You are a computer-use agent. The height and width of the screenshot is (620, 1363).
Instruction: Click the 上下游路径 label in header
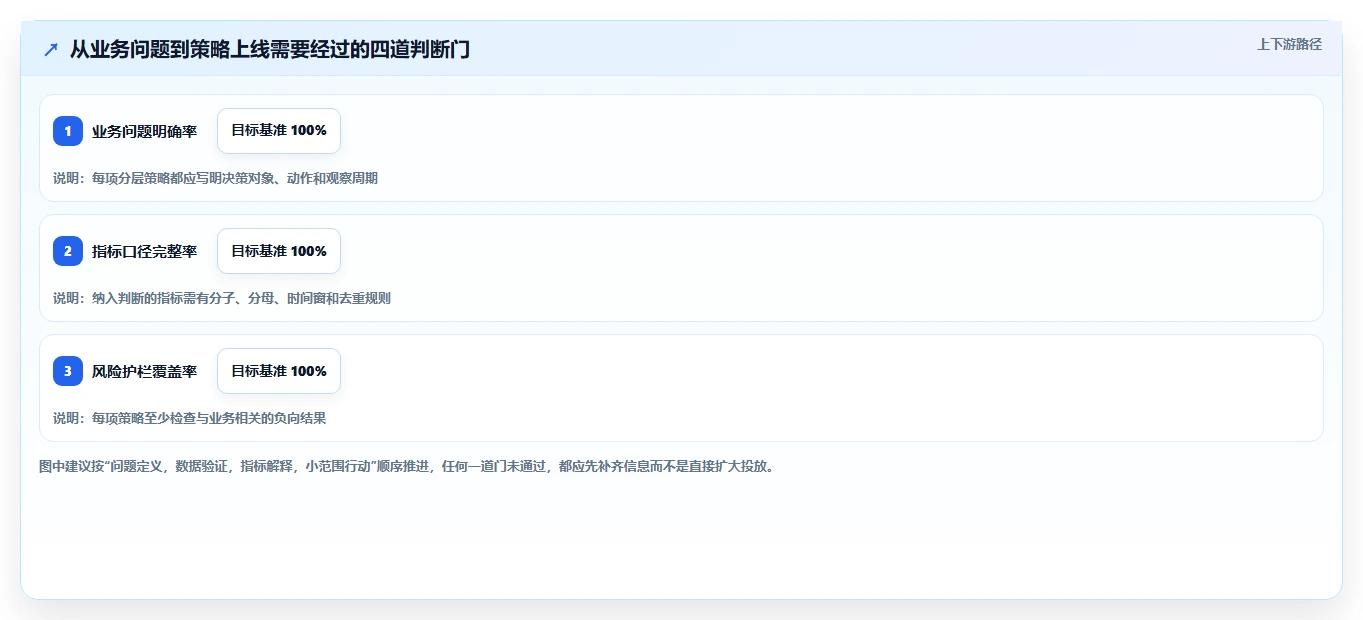[x=1289, y=44]
